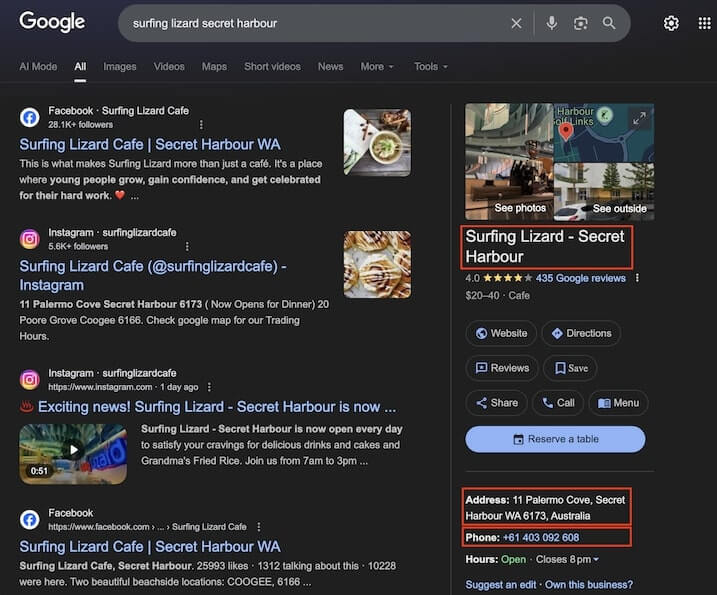This screenshot has width=717, height=595.
Task: Share the Surfing Lizard listing
Action: (x=497, y=403)
